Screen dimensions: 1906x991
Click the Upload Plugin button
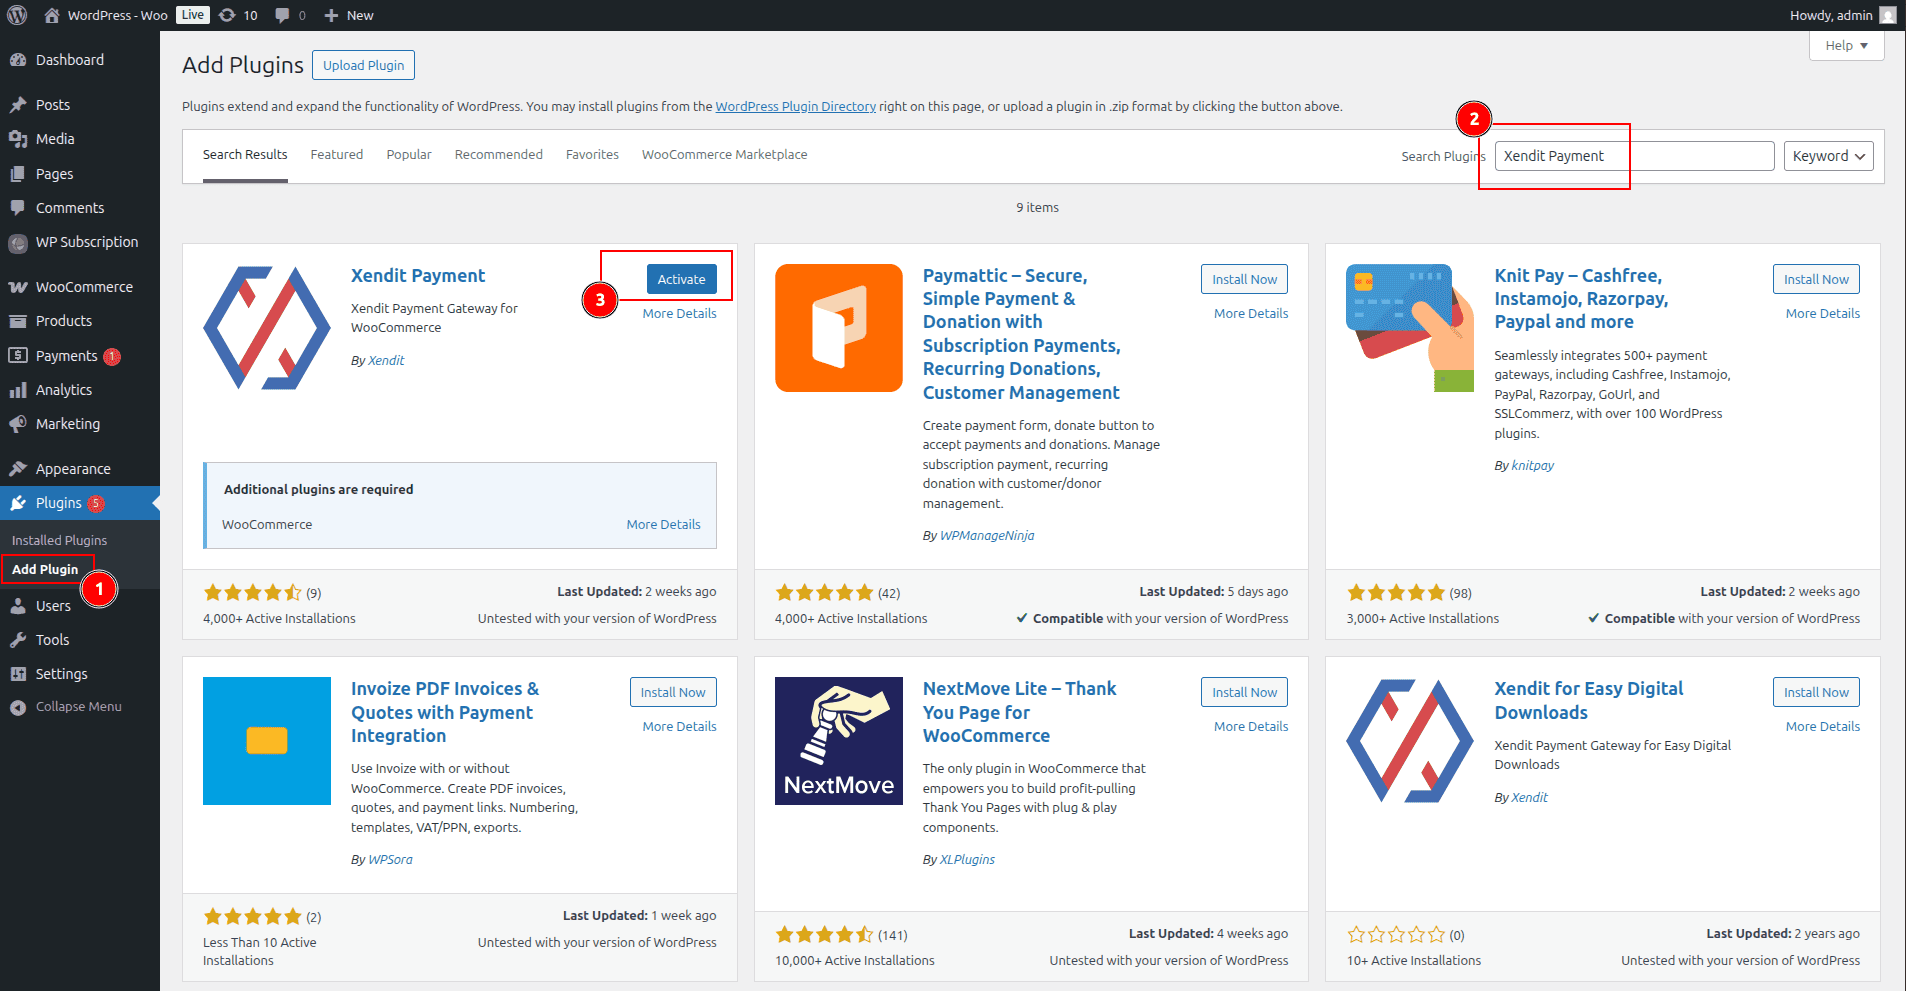coord(363,65)
